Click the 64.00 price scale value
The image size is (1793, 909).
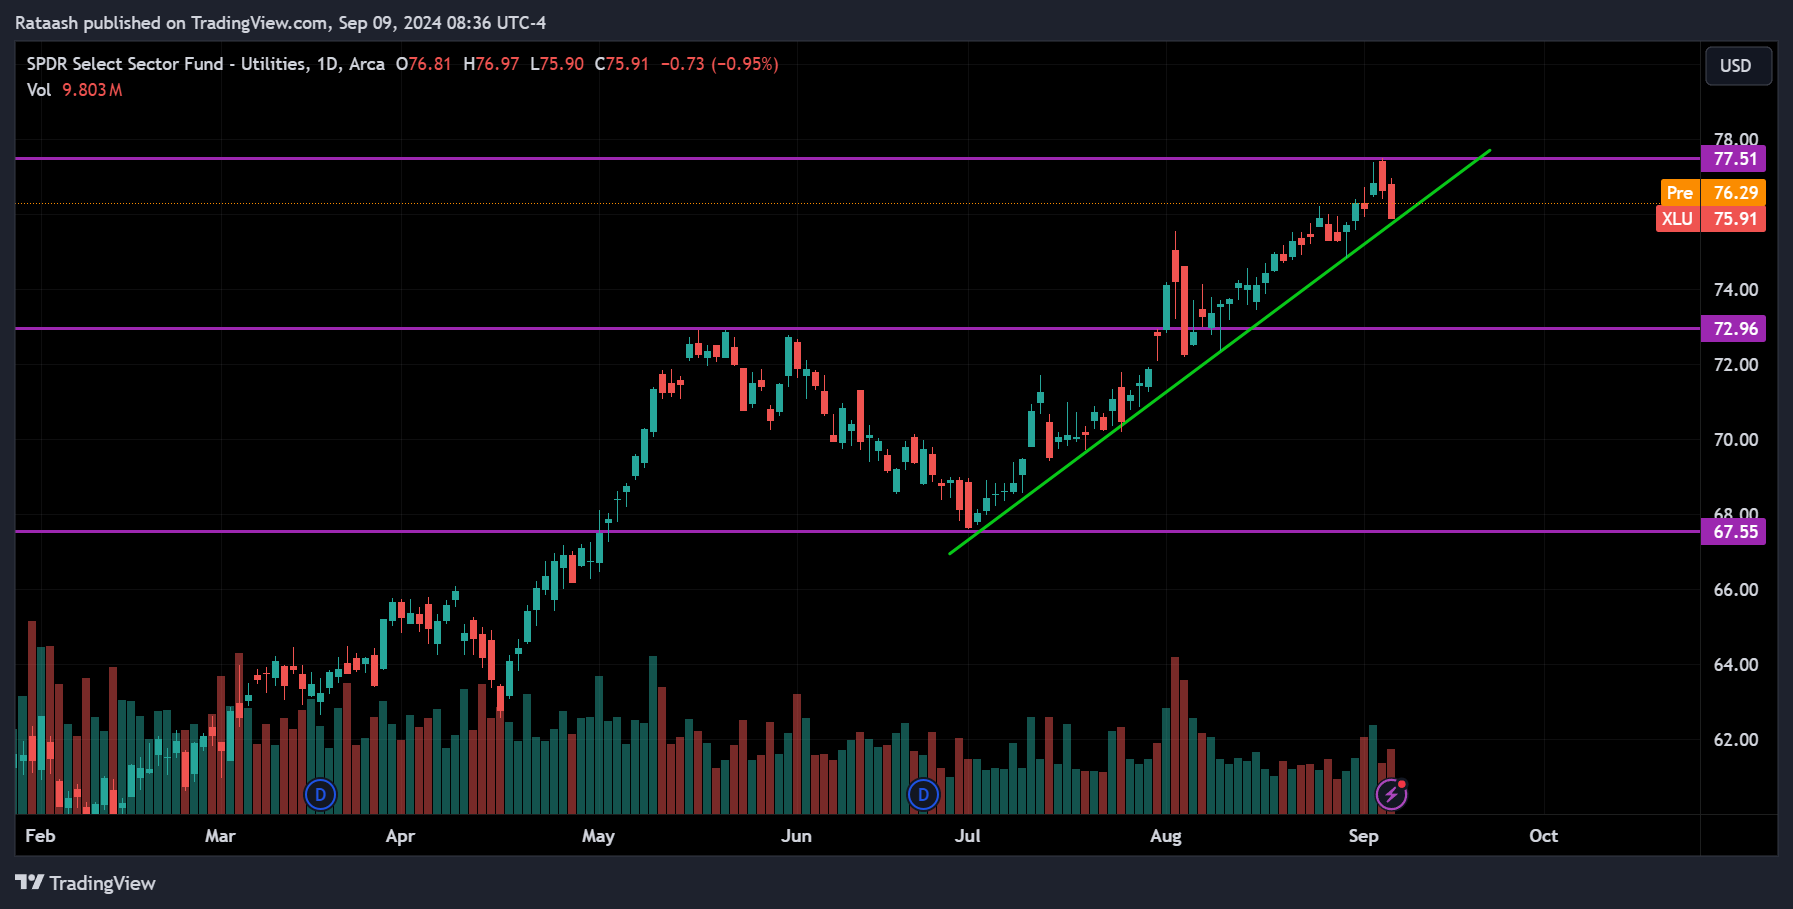[1736, 665]
